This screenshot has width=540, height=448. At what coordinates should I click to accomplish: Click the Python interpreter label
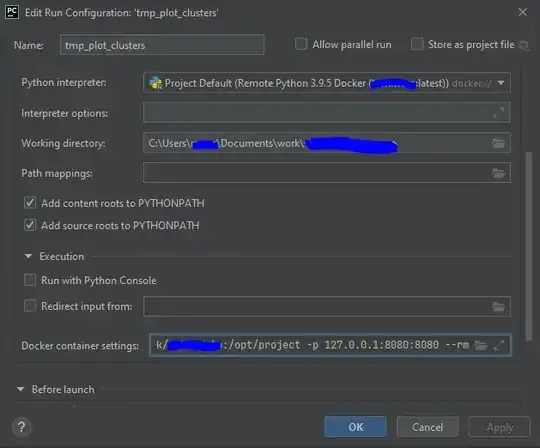(64, 83)
